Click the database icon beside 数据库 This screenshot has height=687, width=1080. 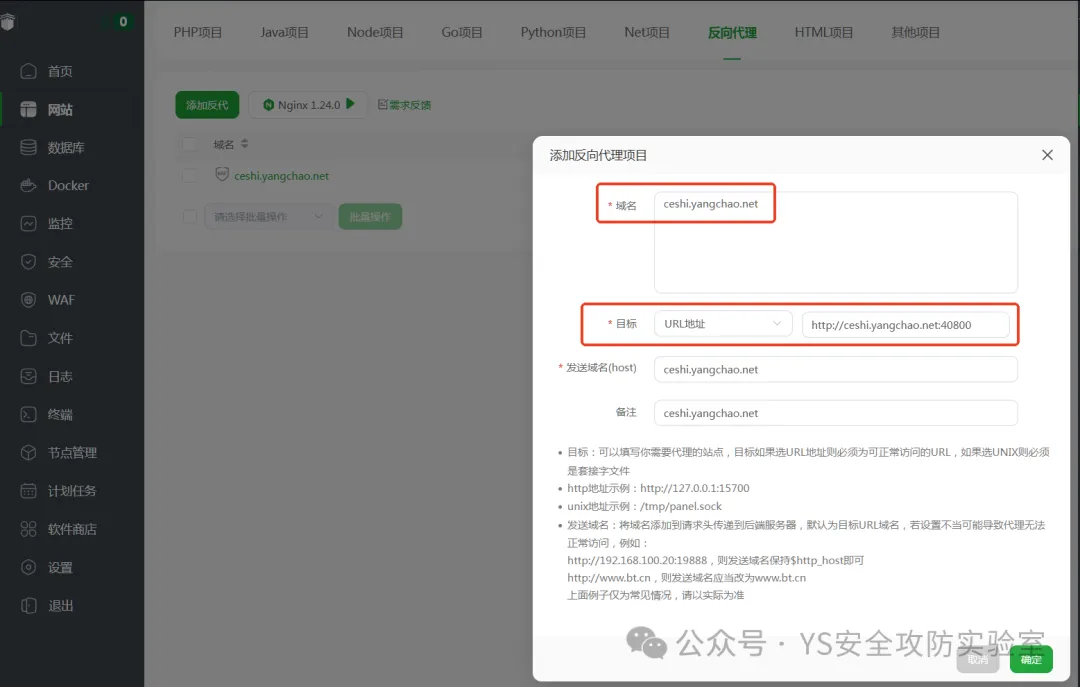[x=28, y=147]
